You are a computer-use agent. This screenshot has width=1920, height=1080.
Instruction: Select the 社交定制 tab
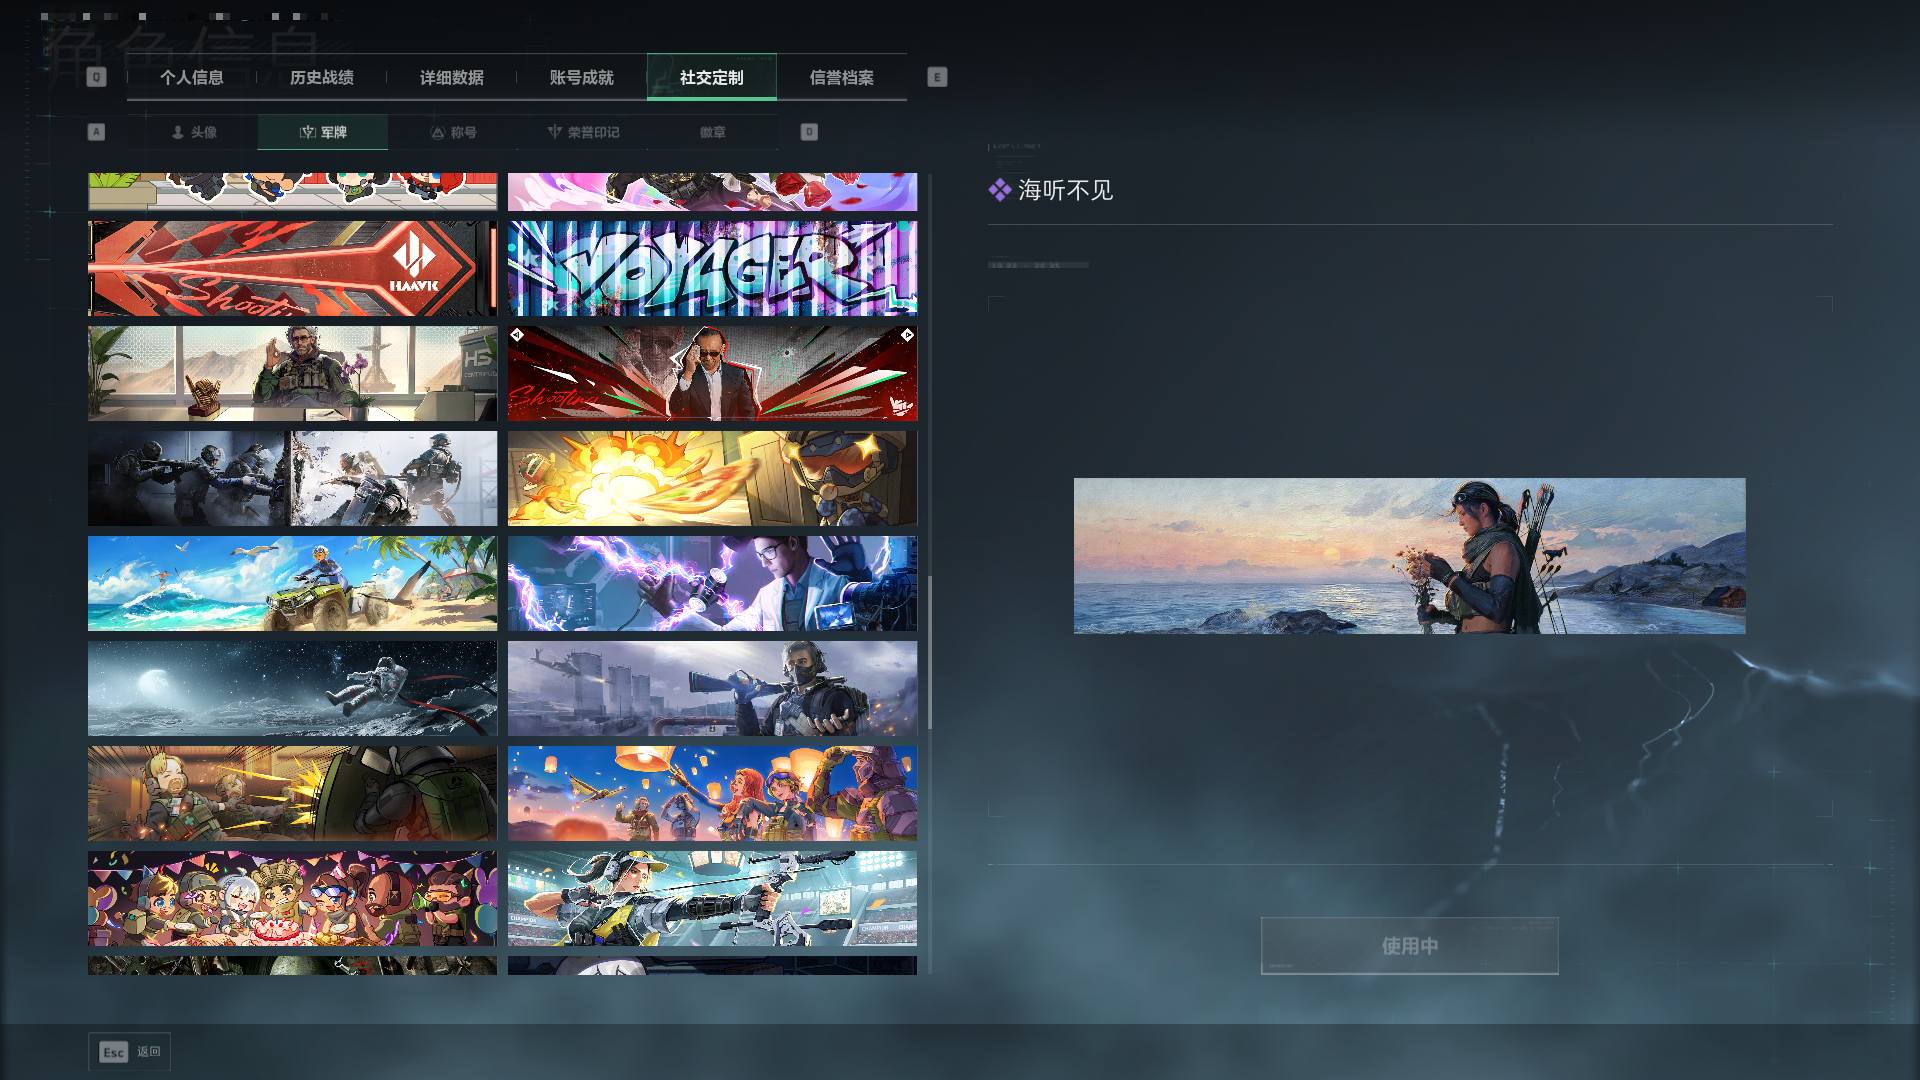pos(712,78)
